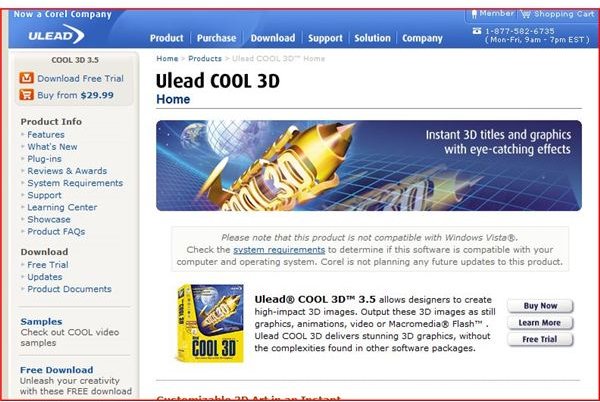Click the orange shopping cart Buy icon

tap(26, 94)
